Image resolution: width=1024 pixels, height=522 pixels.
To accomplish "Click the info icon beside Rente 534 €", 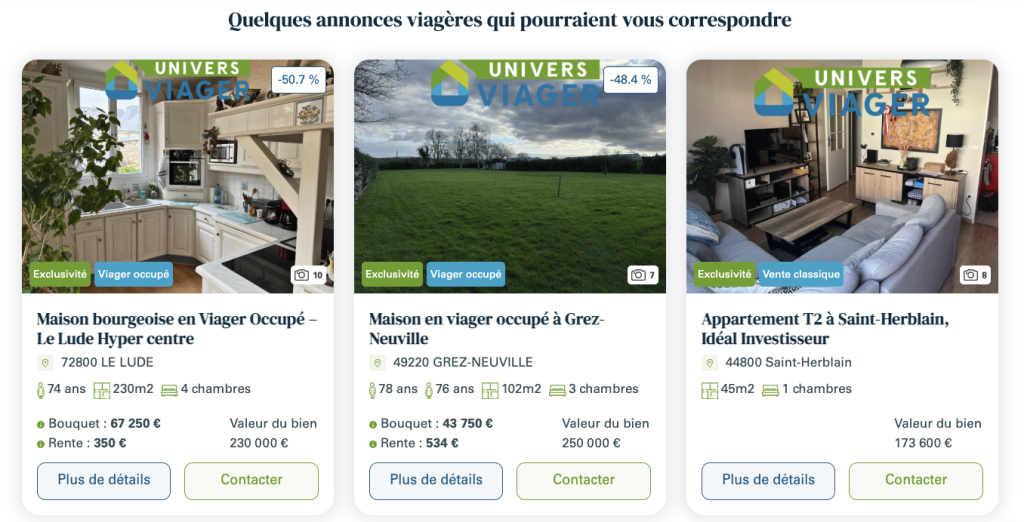I will point(374,444).
